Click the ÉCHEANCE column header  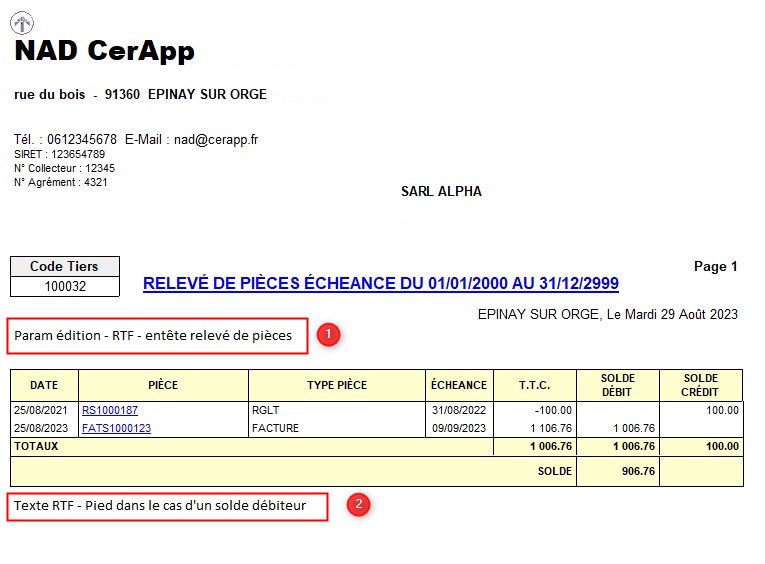click(x=459, y=385)
